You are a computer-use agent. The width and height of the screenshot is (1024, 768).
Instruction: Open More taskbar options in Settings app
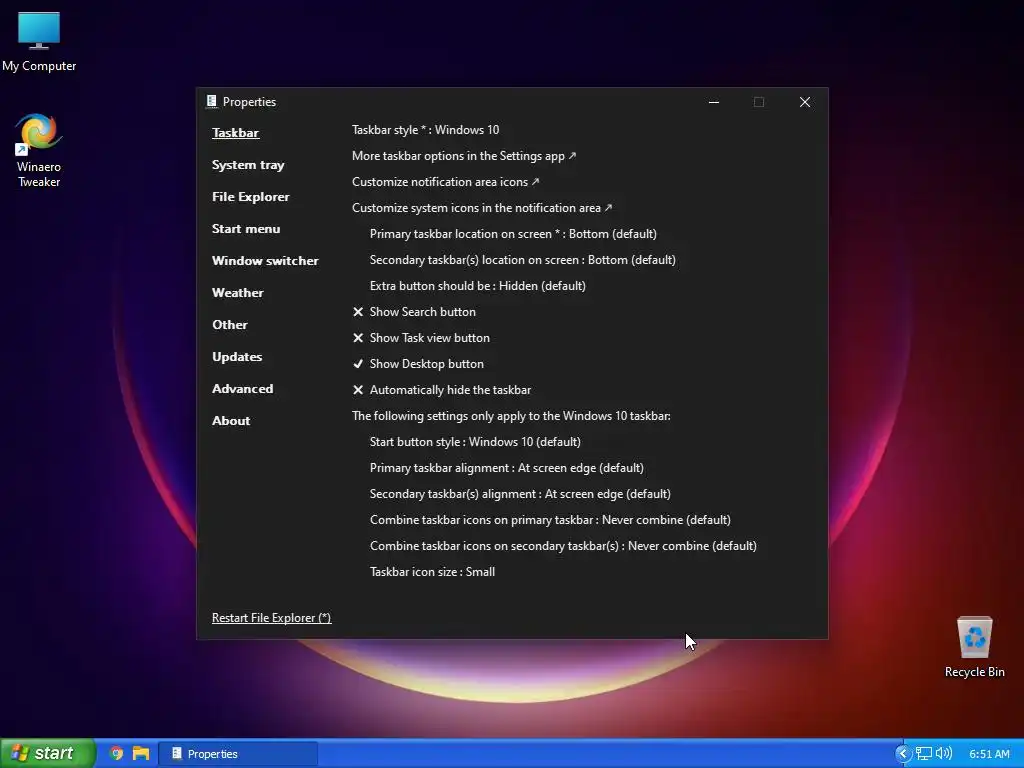tap(464, 155)
